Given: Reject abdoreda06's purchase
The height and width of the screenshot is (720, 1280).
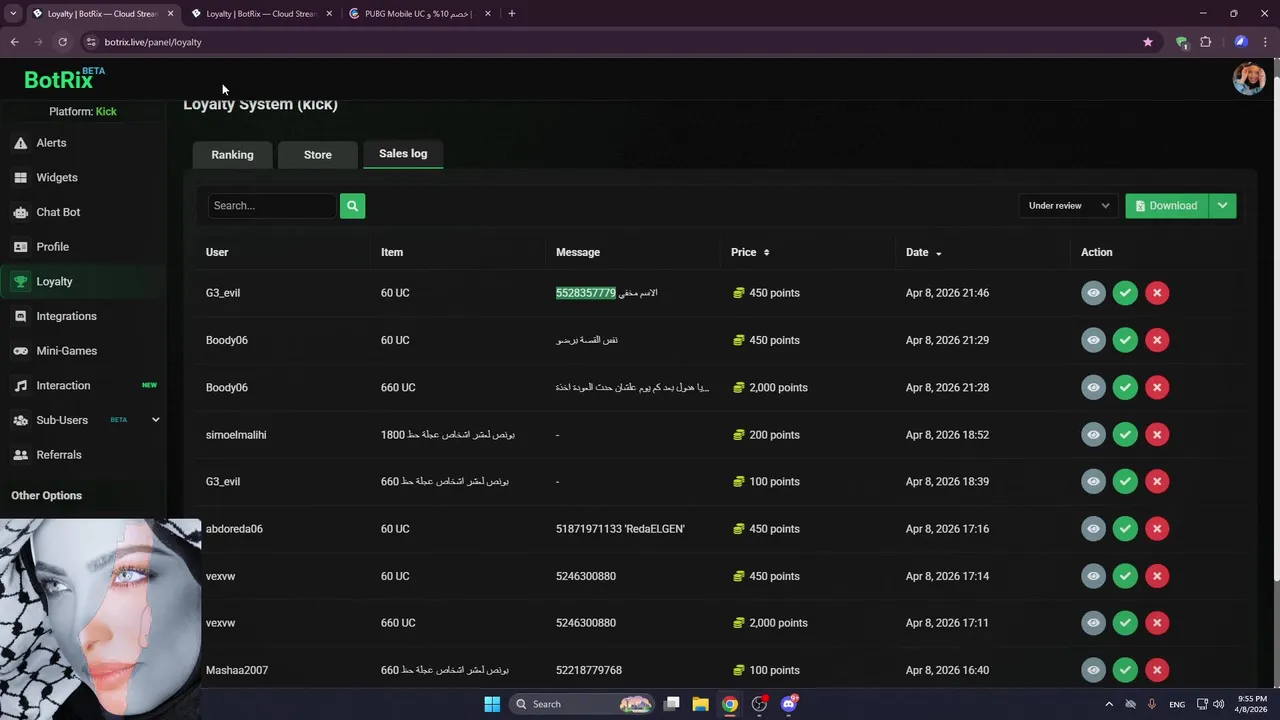Looking at the screenshot, I should [x=1157, y=528].
